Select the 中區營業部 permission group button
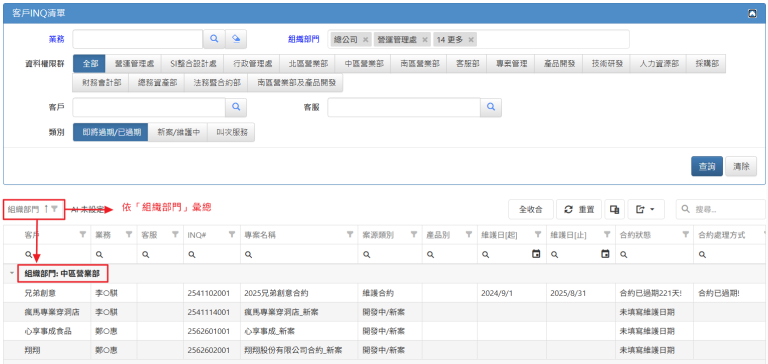 coord(363,64)
